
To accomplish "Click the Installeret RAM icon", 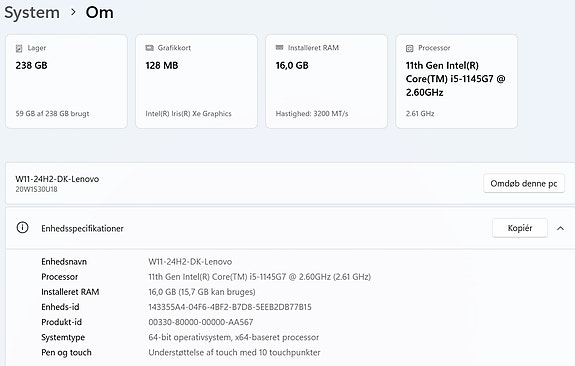I will click(279, 47).
